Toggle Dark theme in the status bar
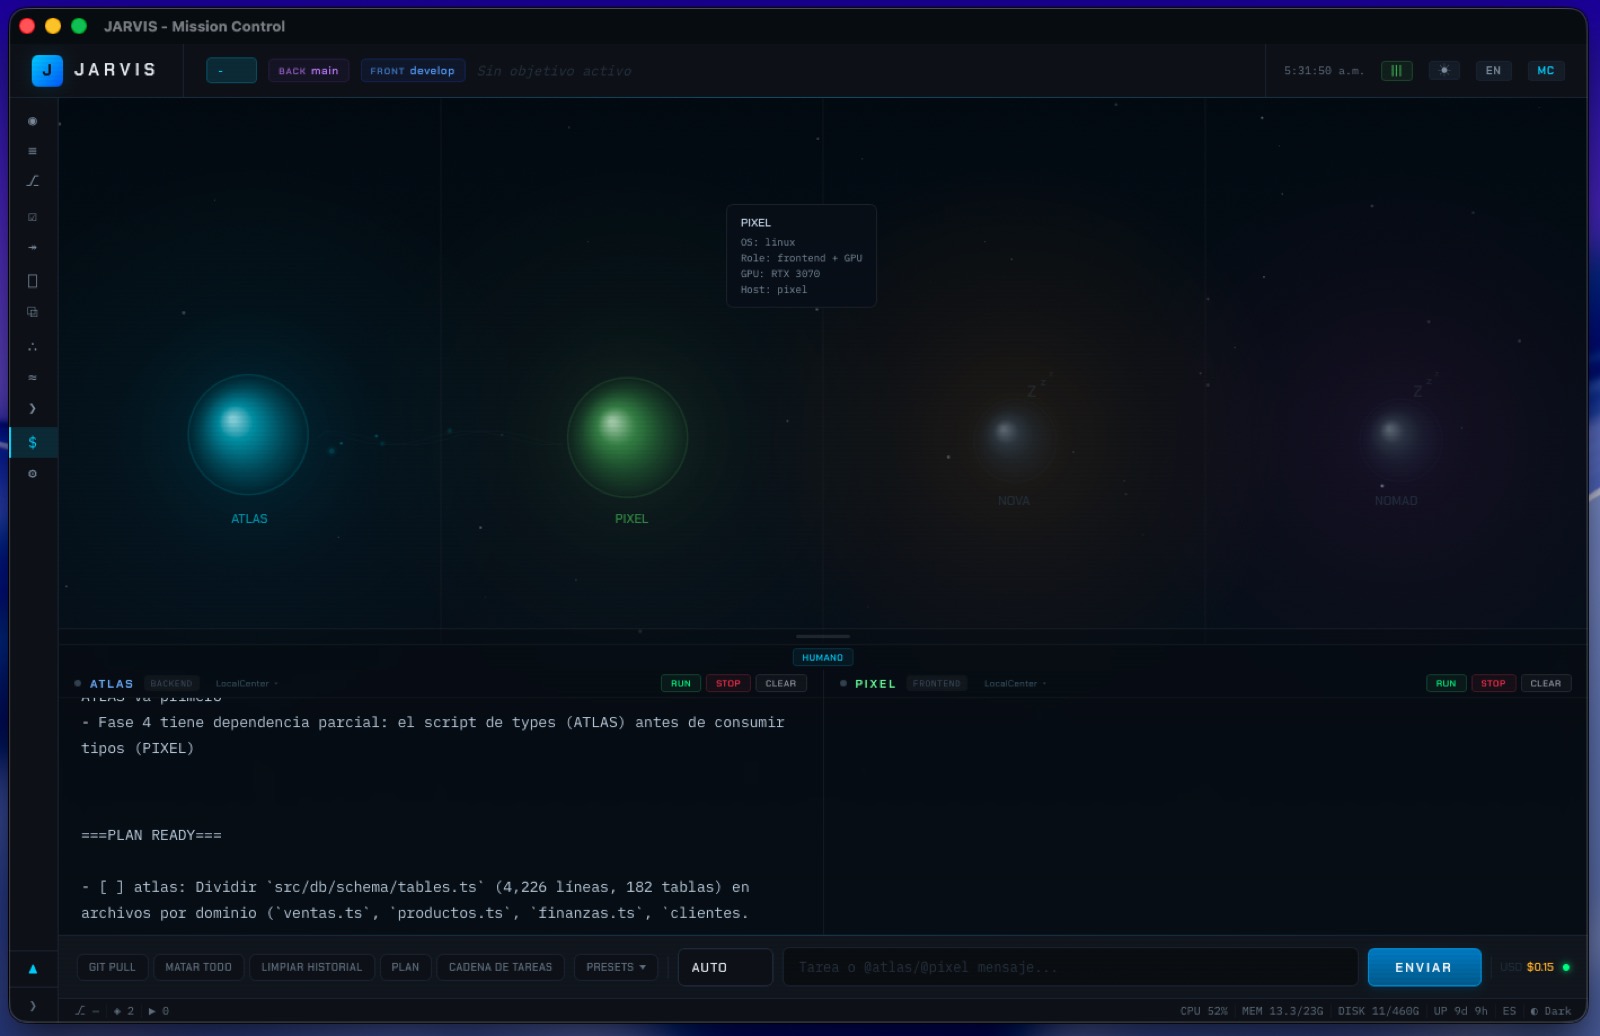 click(x=1551, y=1011)
